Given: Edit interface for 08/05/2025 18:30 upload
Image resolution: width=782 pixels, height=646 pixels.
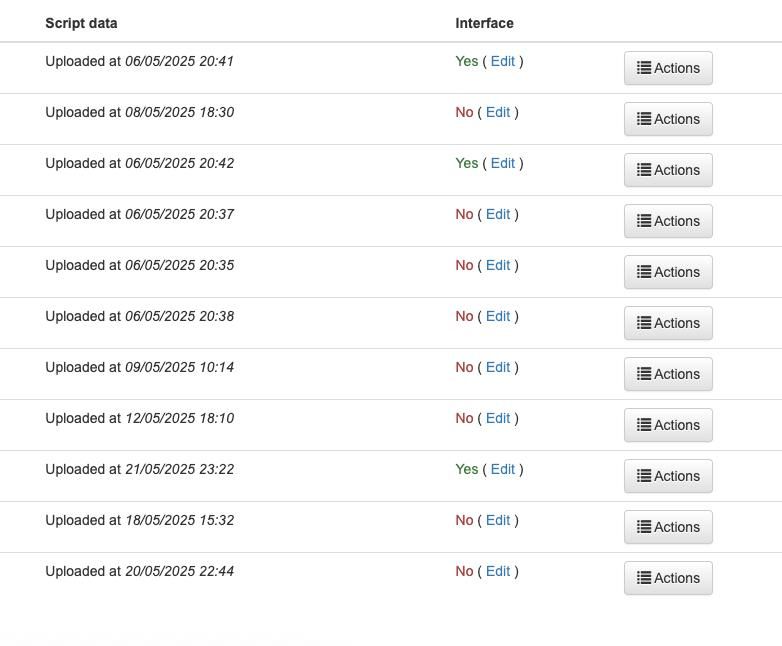Looking at the screenshot, I should coord(498,112).
